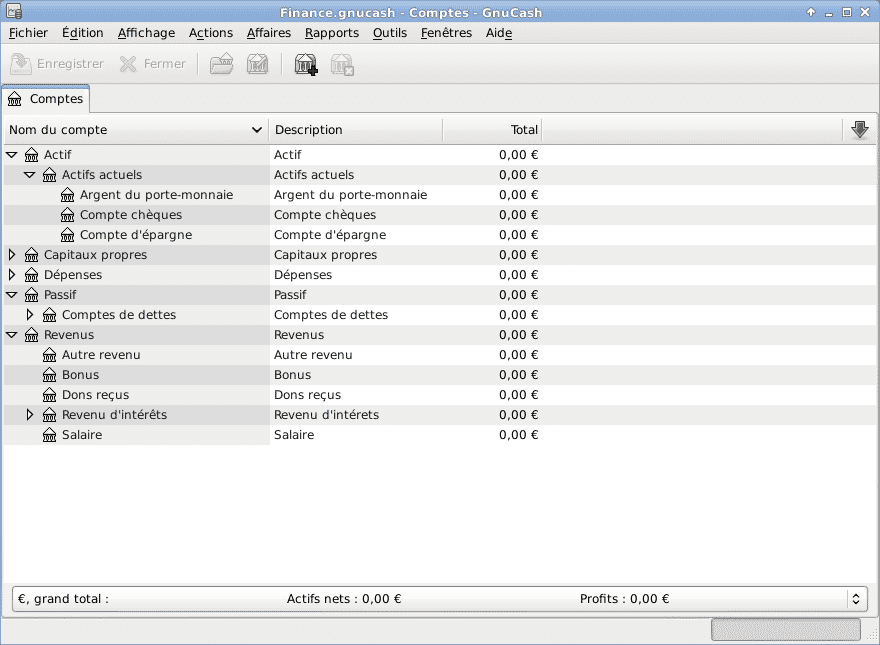Click the Open Account toolbar icon

[x=221, y=65]
